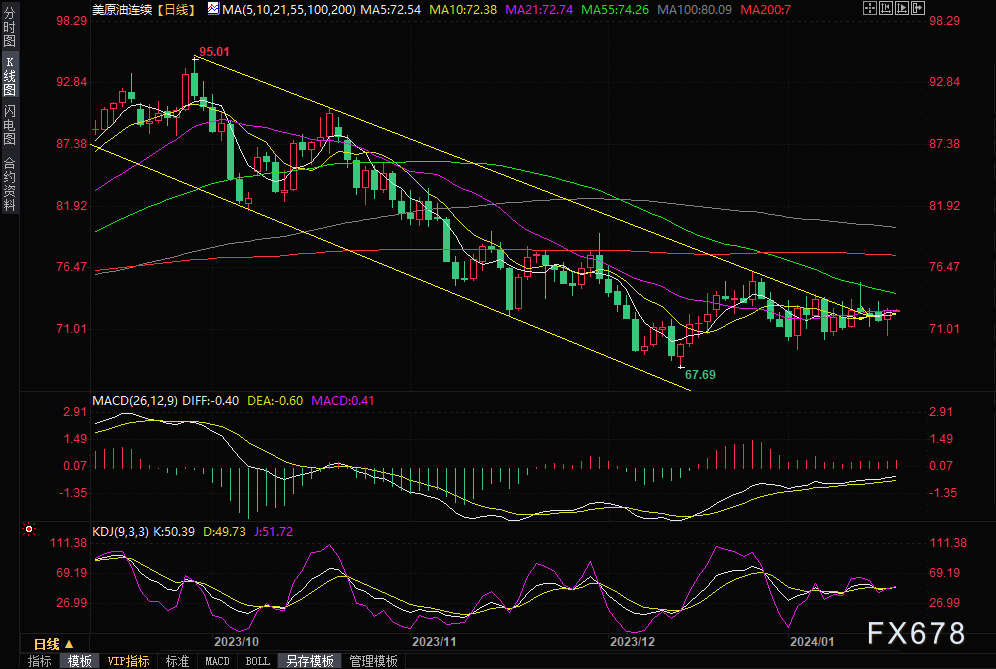996x669 pixels.
Task: Apply the BOLL template
Action: coord(257,661)
